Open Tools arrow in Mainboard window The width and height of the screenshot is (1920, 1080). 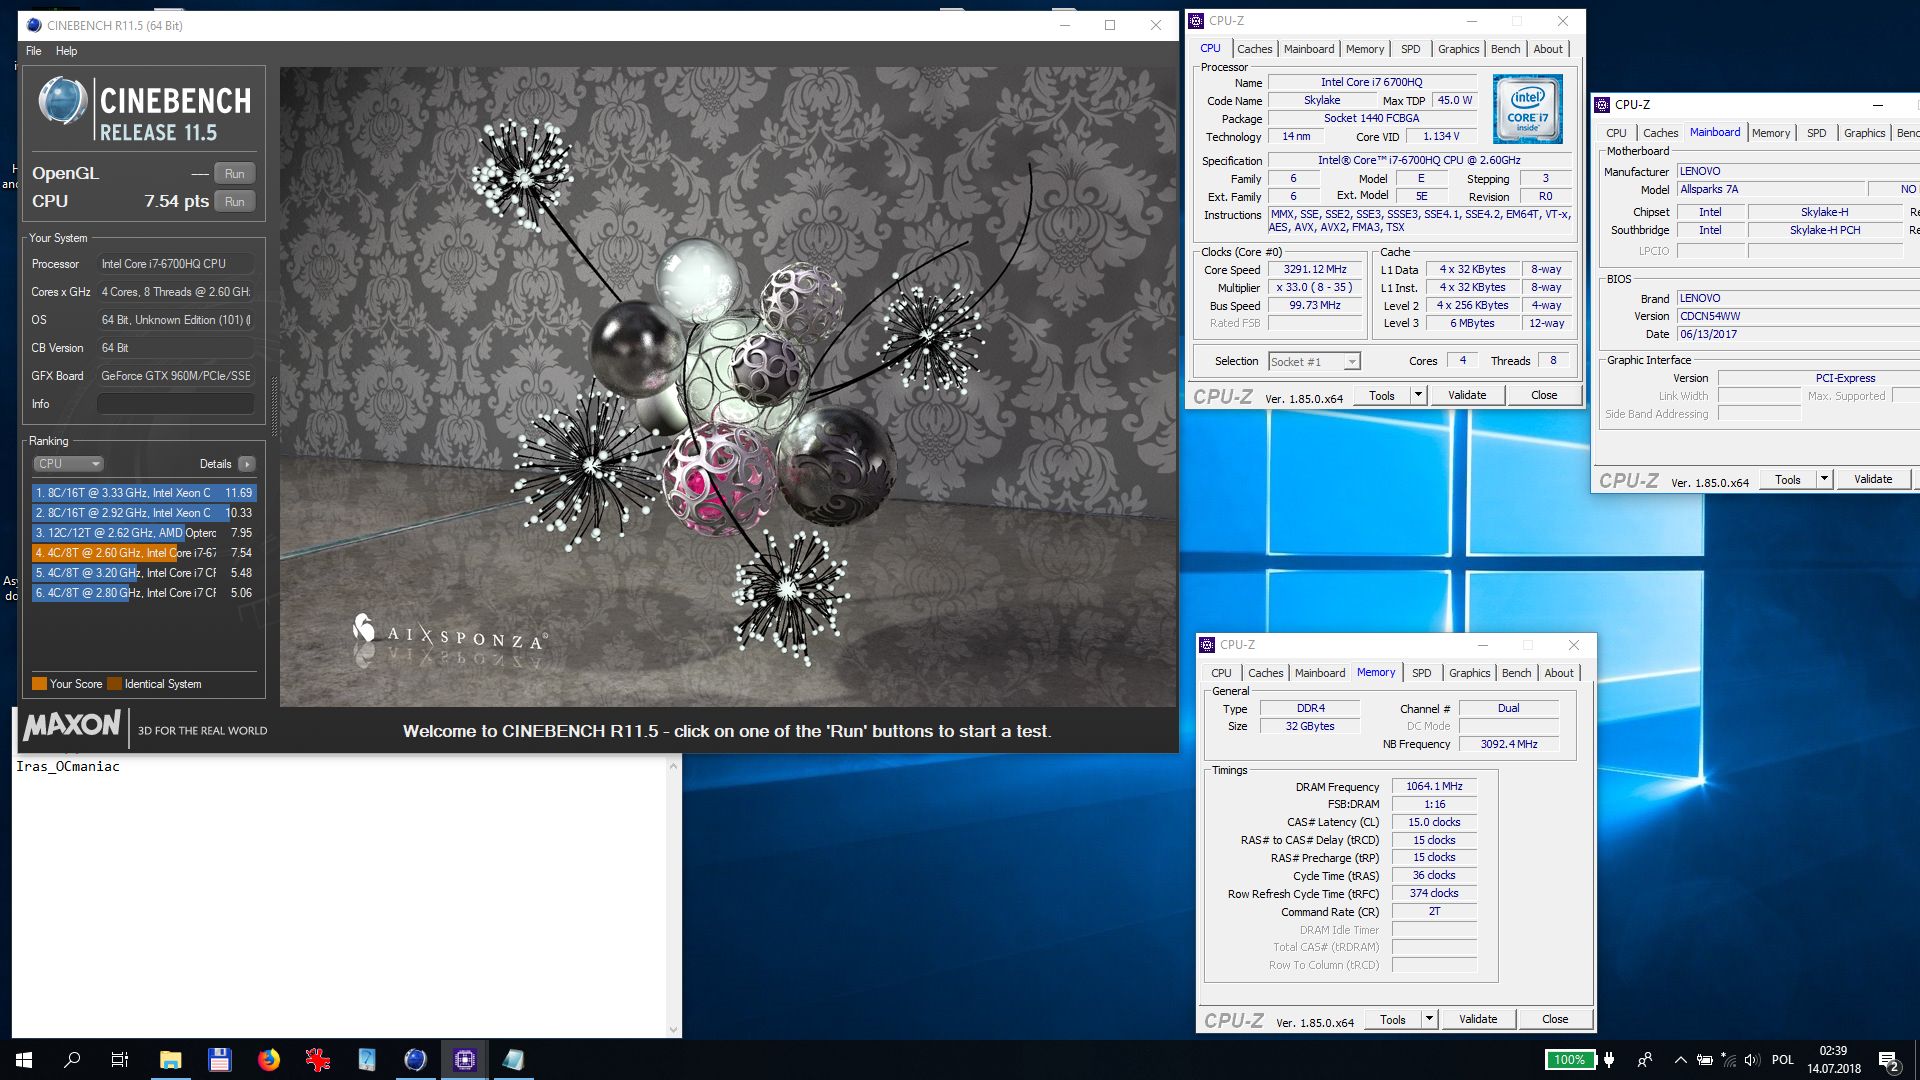coord(1824,480)
